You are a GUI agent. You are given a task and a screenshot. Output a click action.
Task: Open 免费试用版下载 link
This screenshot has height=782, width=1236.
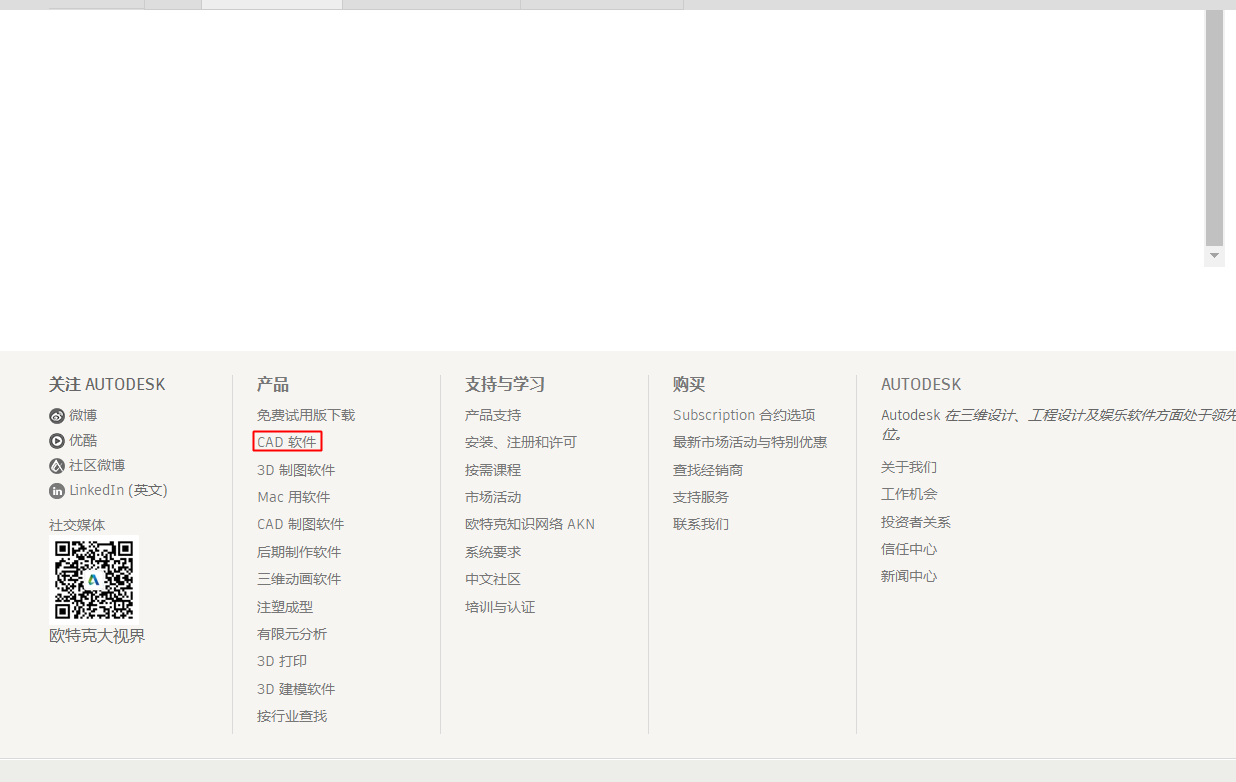point(306,415)
